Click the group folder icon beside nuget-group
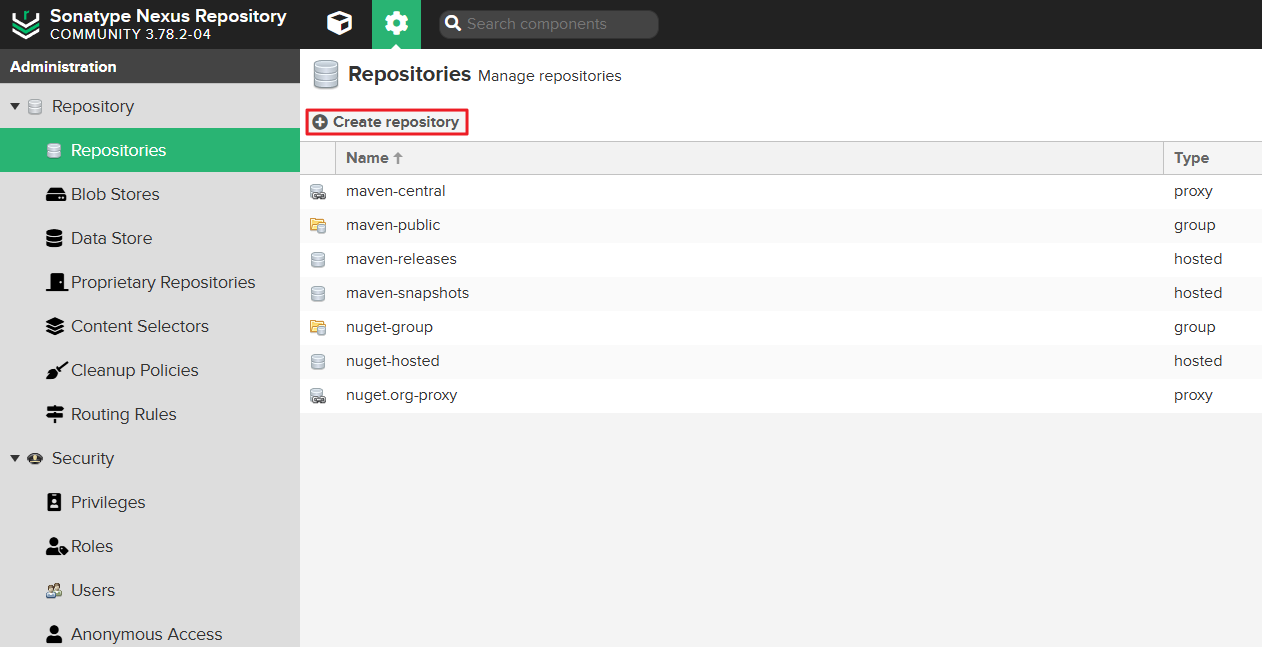 (x=318, y=327)
